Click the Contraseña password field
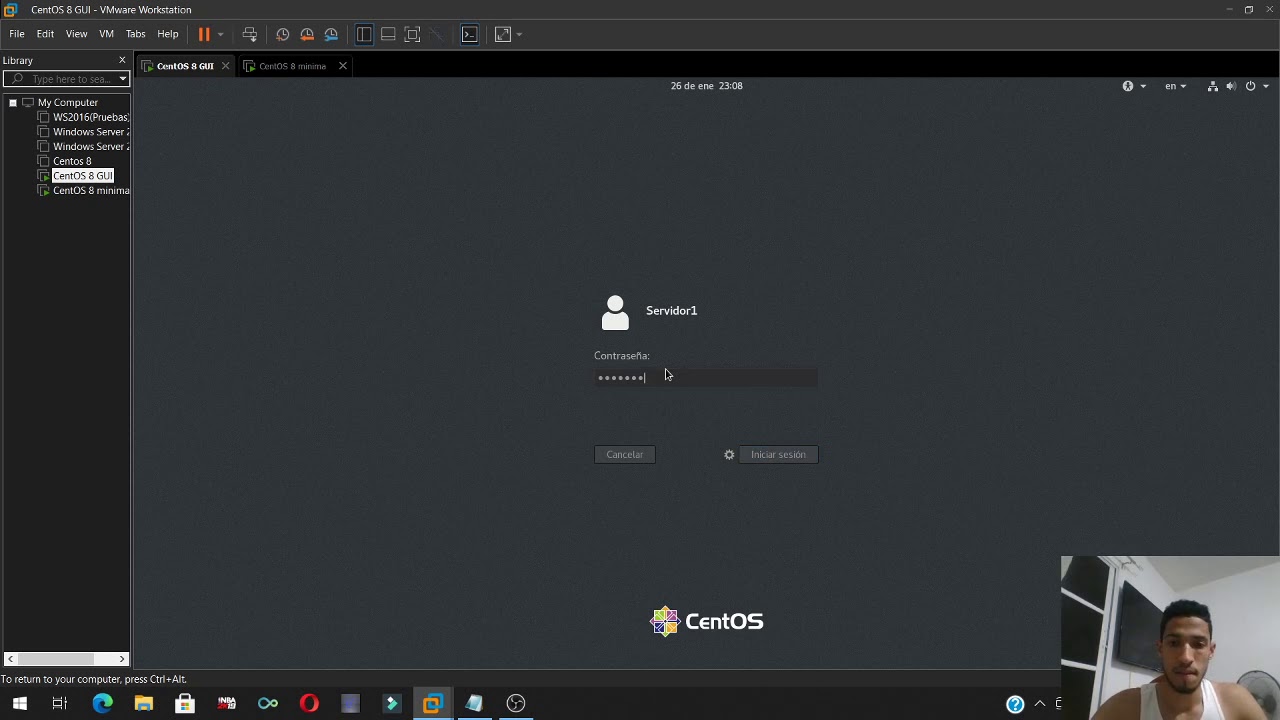The width and height of the screenshot is (1280, 720). tap(706, 377)
